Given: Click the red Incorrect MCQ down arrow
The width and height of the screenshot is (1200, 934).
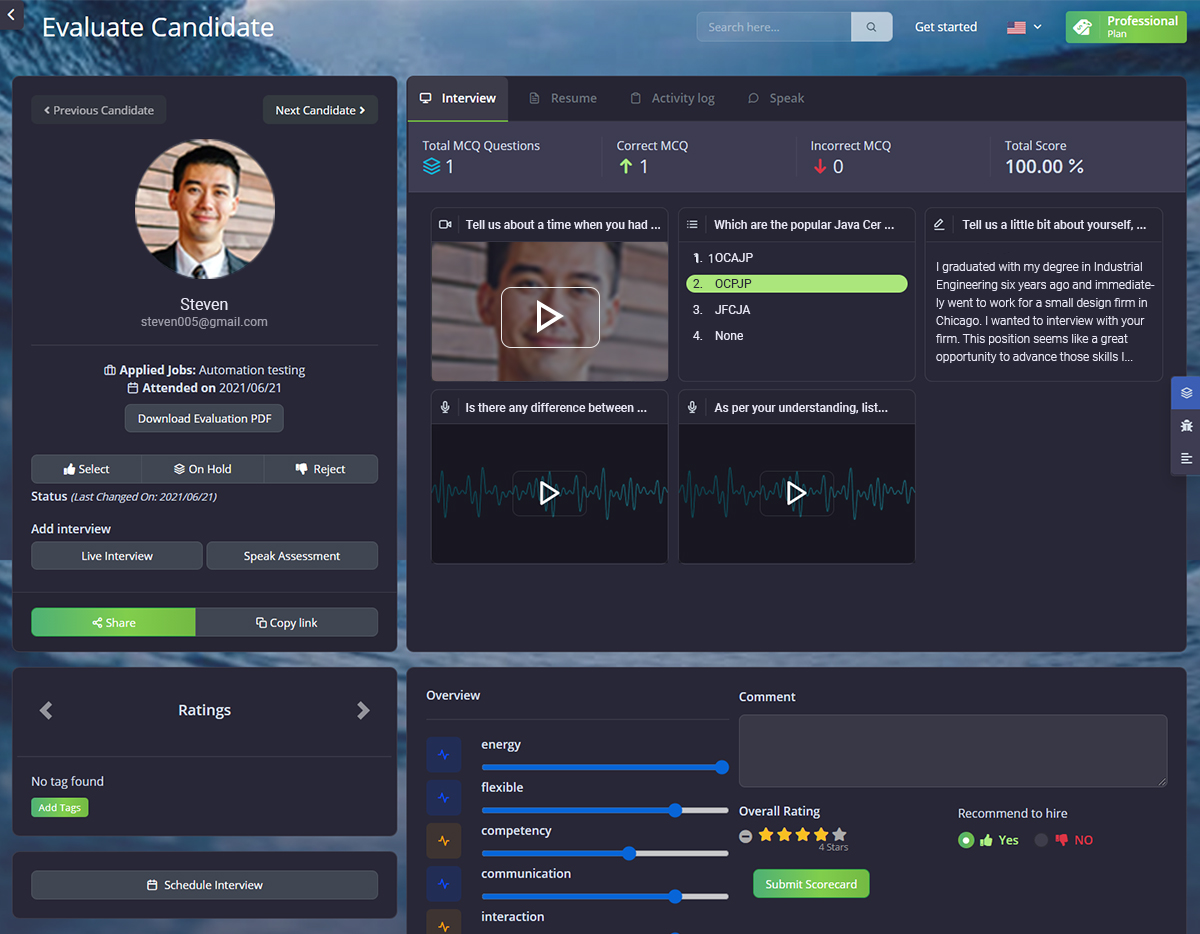Looking at the screenshot, I should coord(820,167).
